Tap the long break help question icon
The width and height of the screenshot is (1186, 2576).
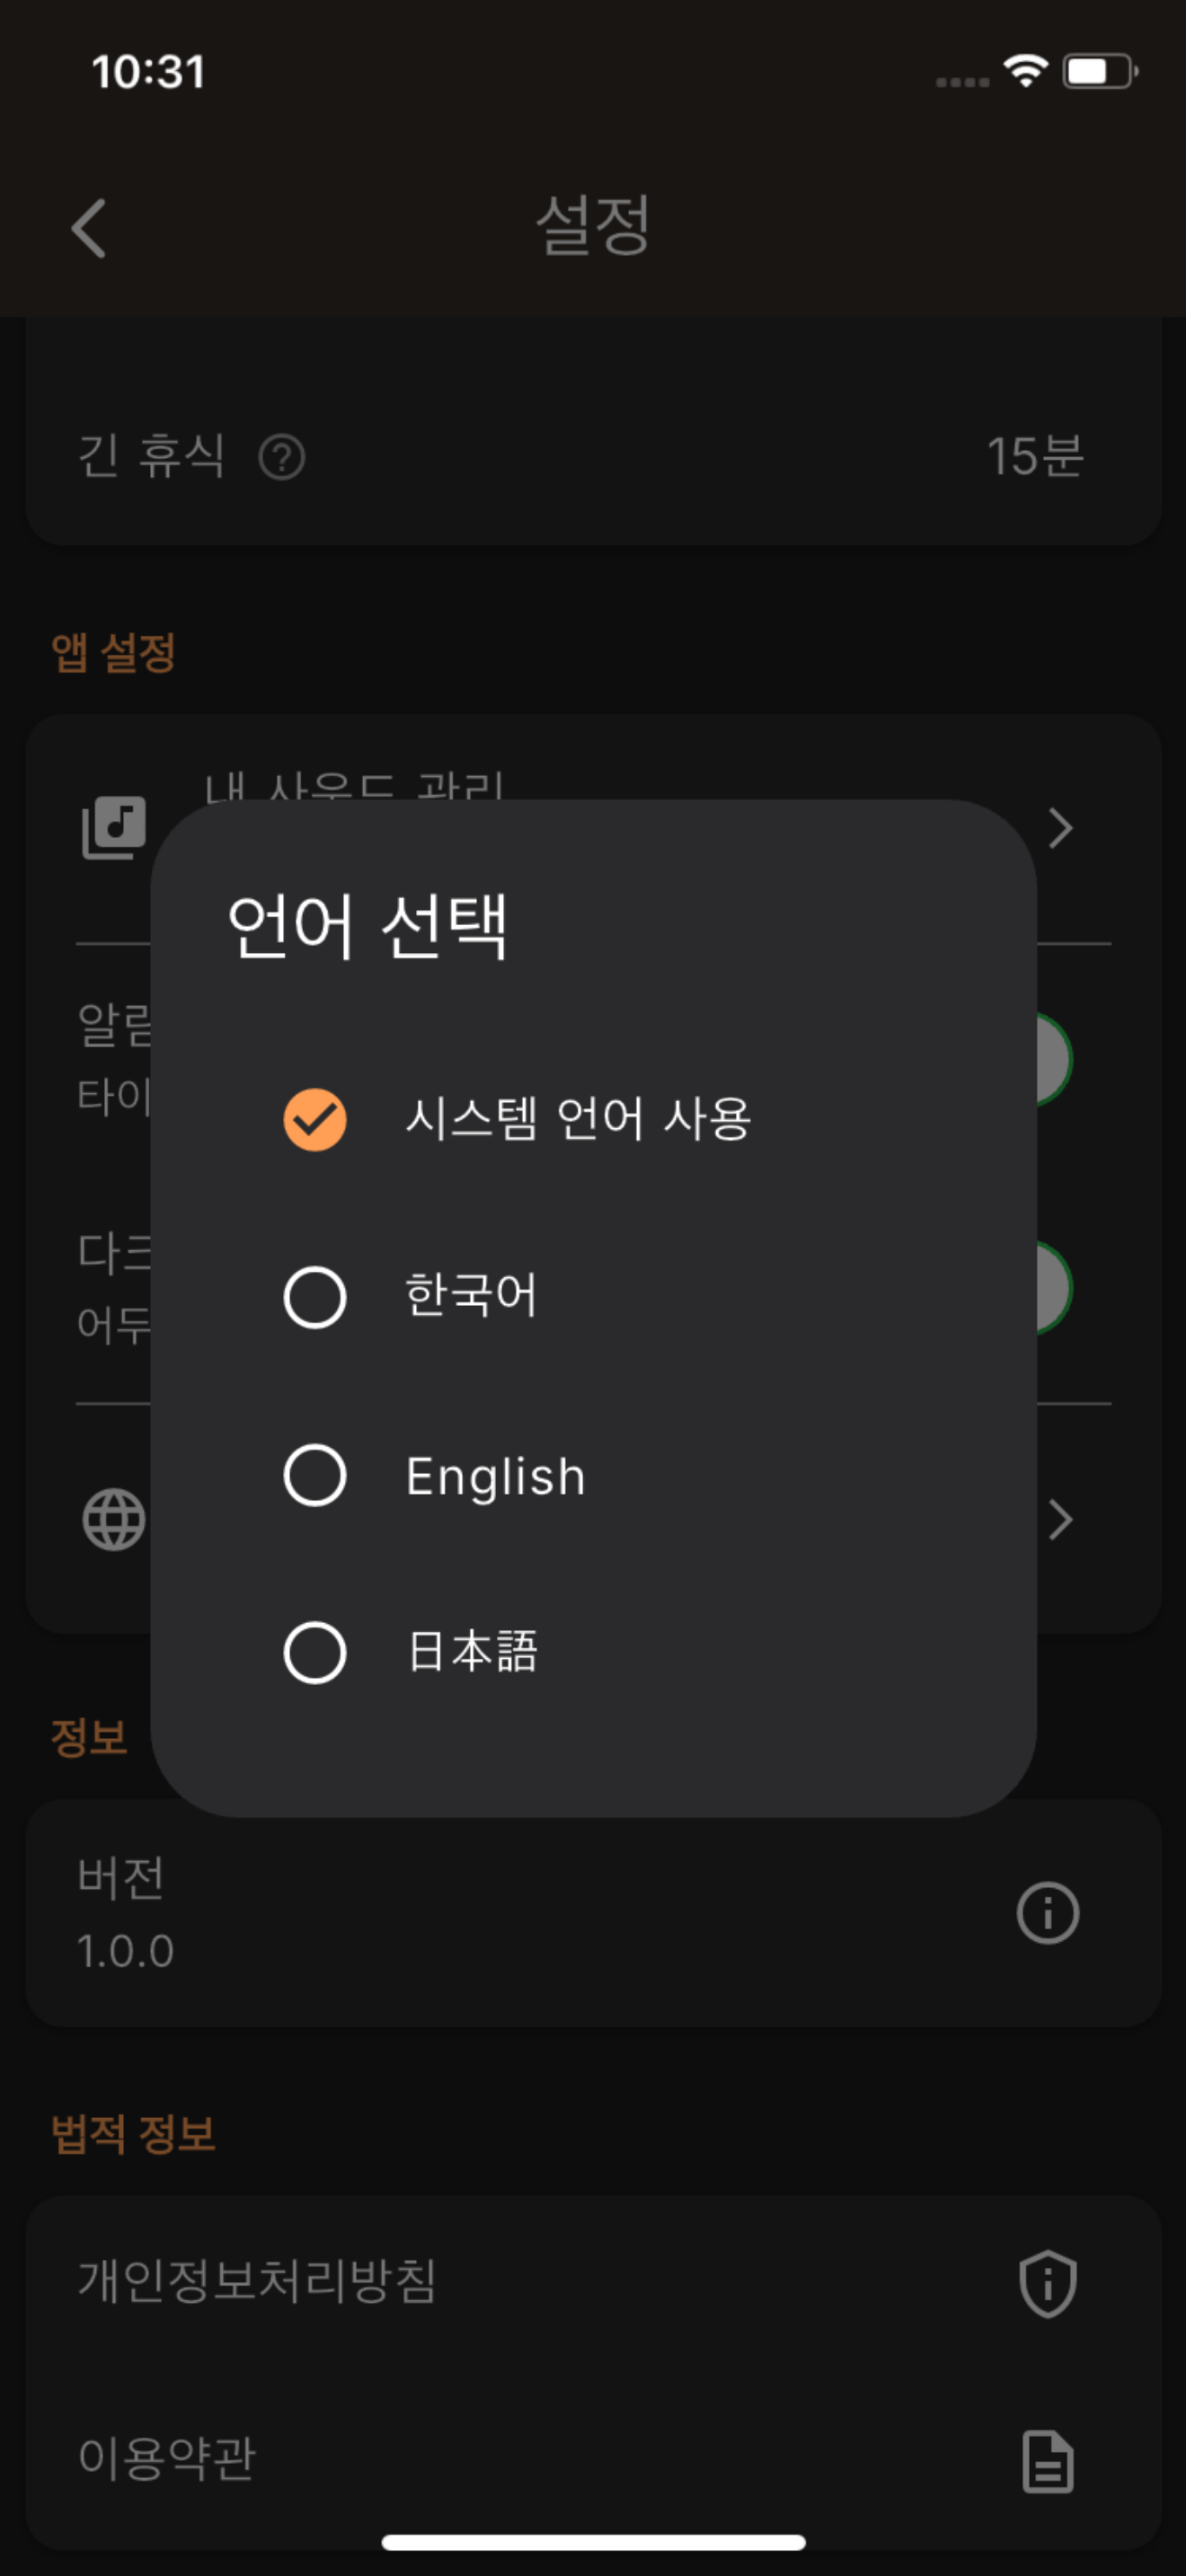click(x=282, y=458)
